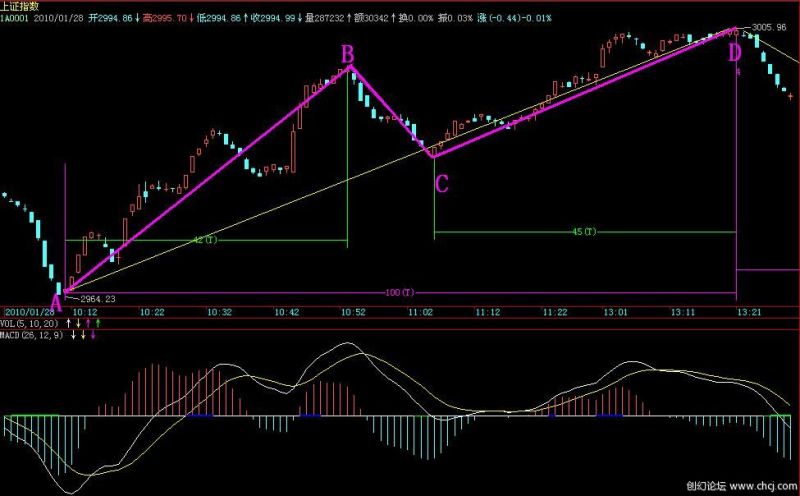Click the 3005.96 high price label

tap(769, 28)
